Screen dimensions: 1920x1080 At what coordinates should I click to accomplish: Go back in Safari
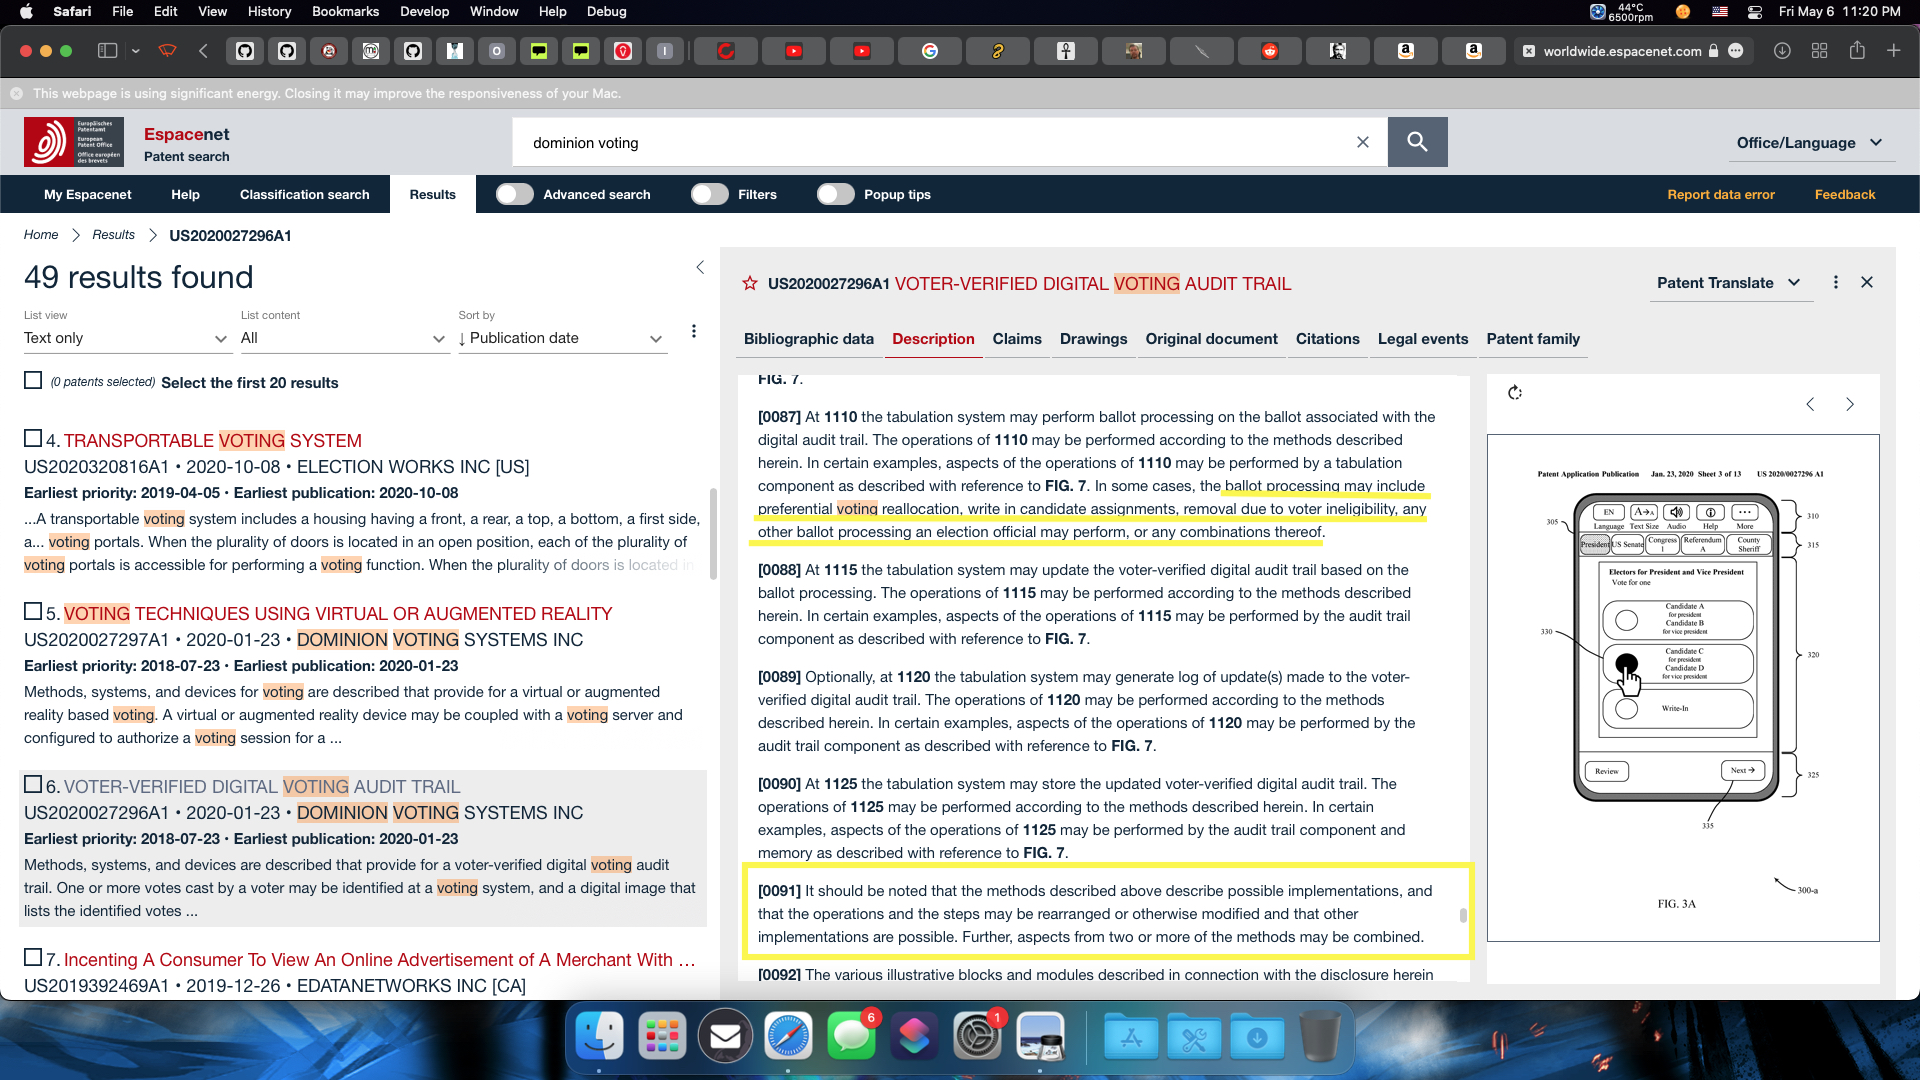203,51
